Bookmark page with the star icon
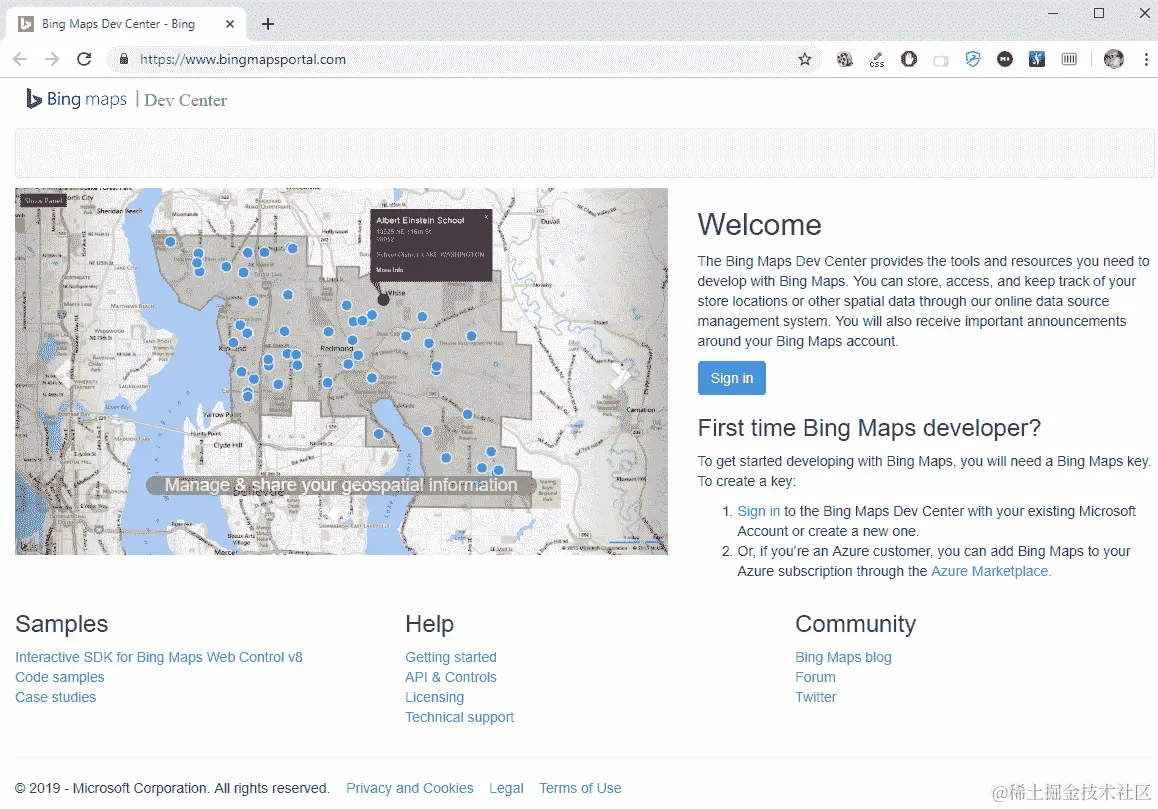This screenshot has width=1158, height=809. 805,59
